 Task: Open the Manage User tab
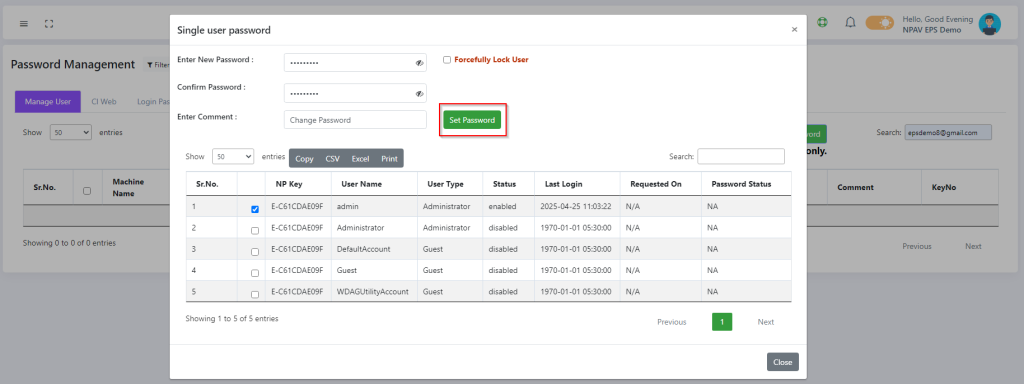(x=48, y=102)
